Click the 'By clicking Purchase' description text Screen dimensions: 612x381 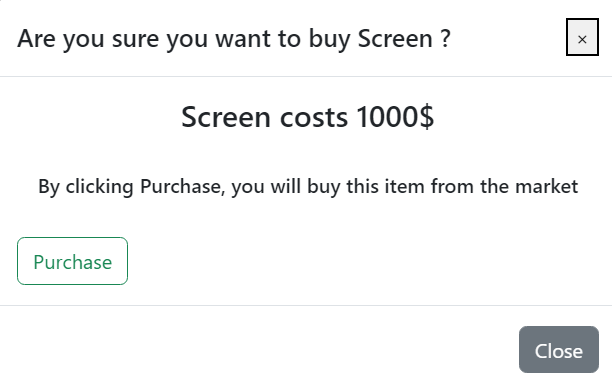(308, 186)
